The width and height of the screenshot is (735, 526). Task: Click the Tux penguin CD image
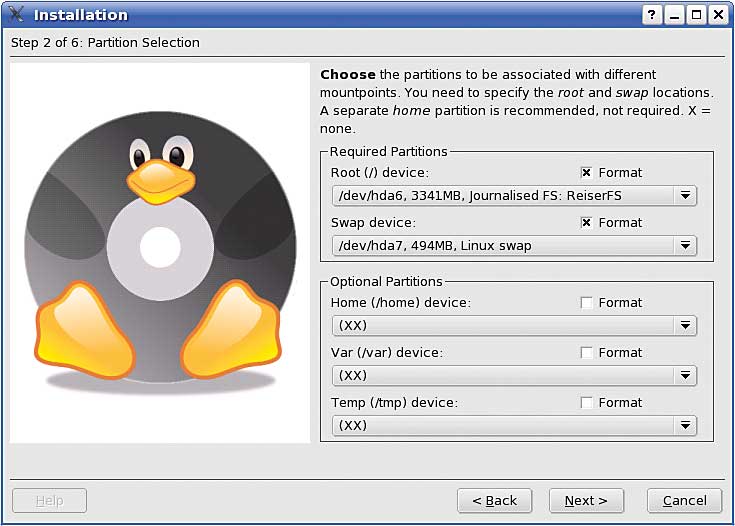[160, 253]
